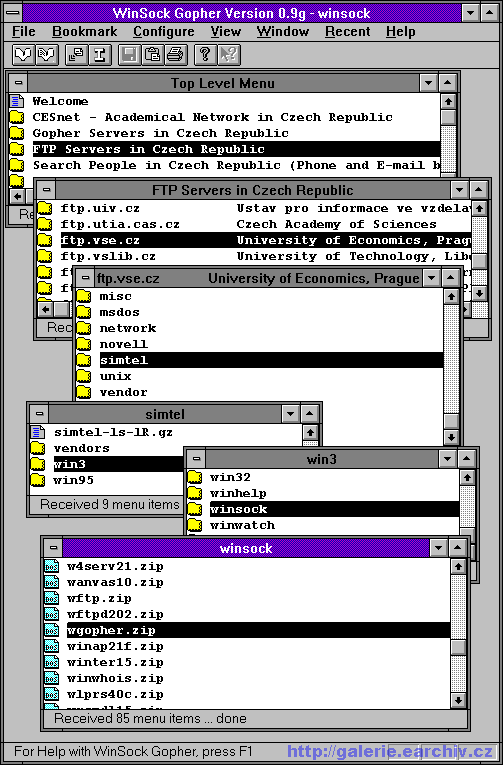Image resolution: width=503 pixels, height=765 pixels.
Task: Click scroll-down arrow in the winsock window
Action: click(x=458, y=701)
